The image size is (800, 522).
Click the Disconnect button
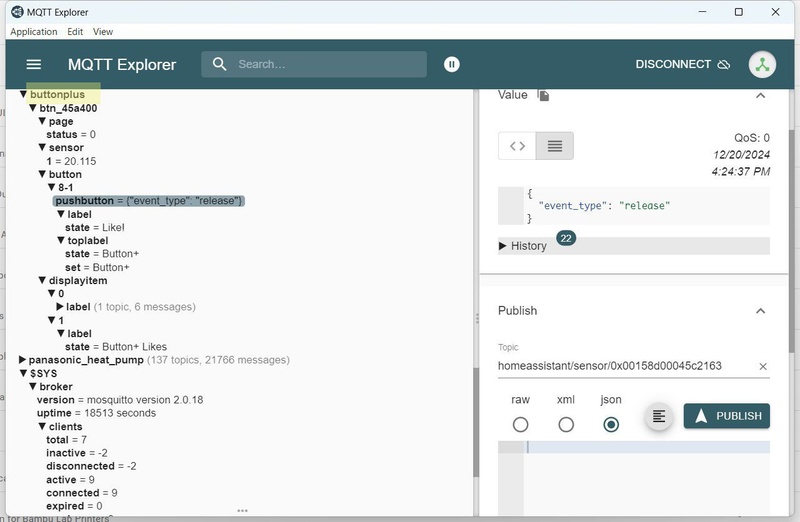682,64
